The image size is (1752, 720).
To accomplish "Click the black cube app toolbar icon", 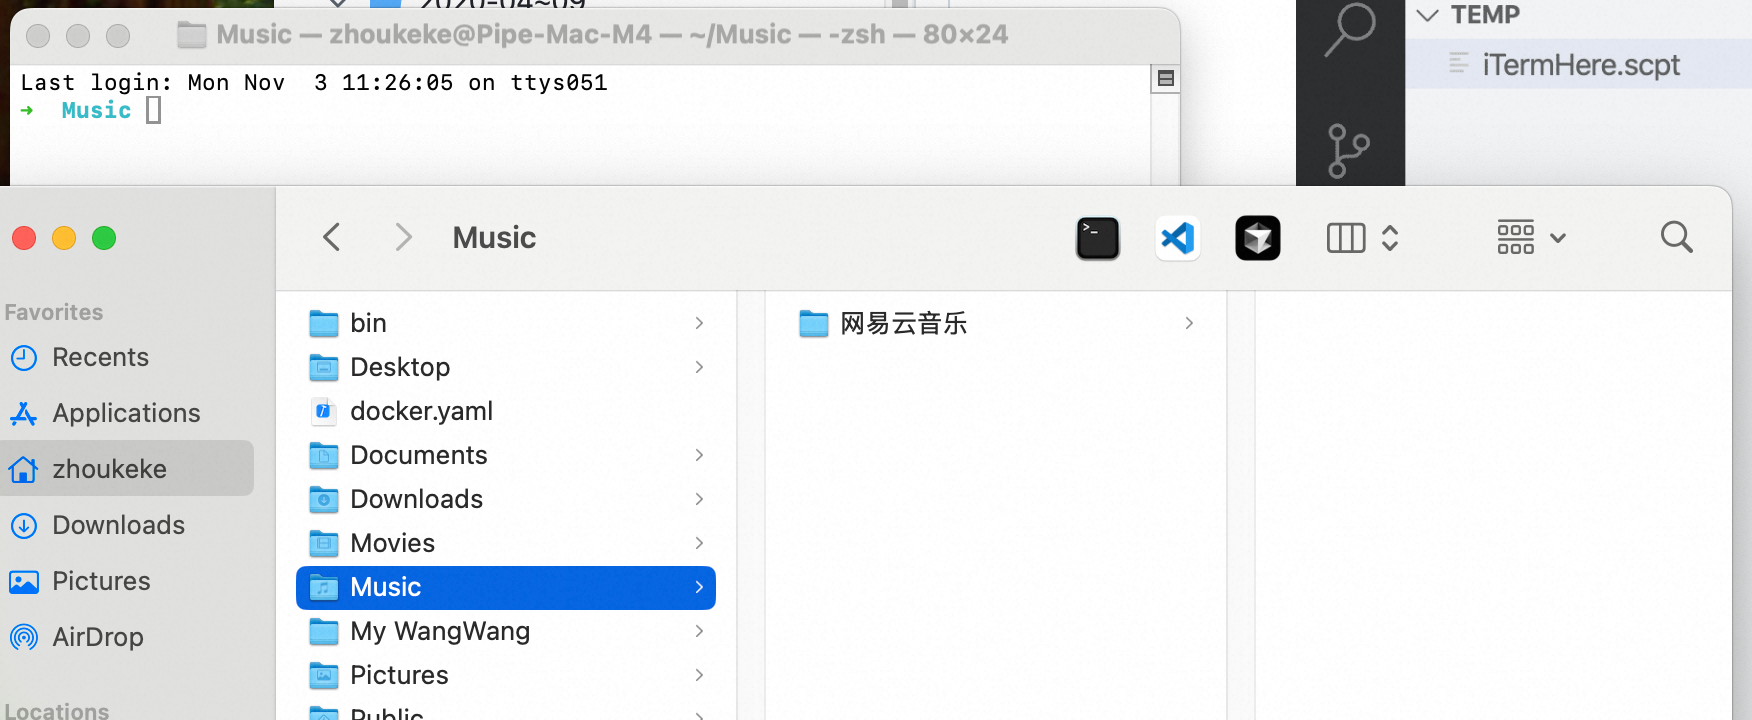I will pyautogui.click(x=1257, y=239).
